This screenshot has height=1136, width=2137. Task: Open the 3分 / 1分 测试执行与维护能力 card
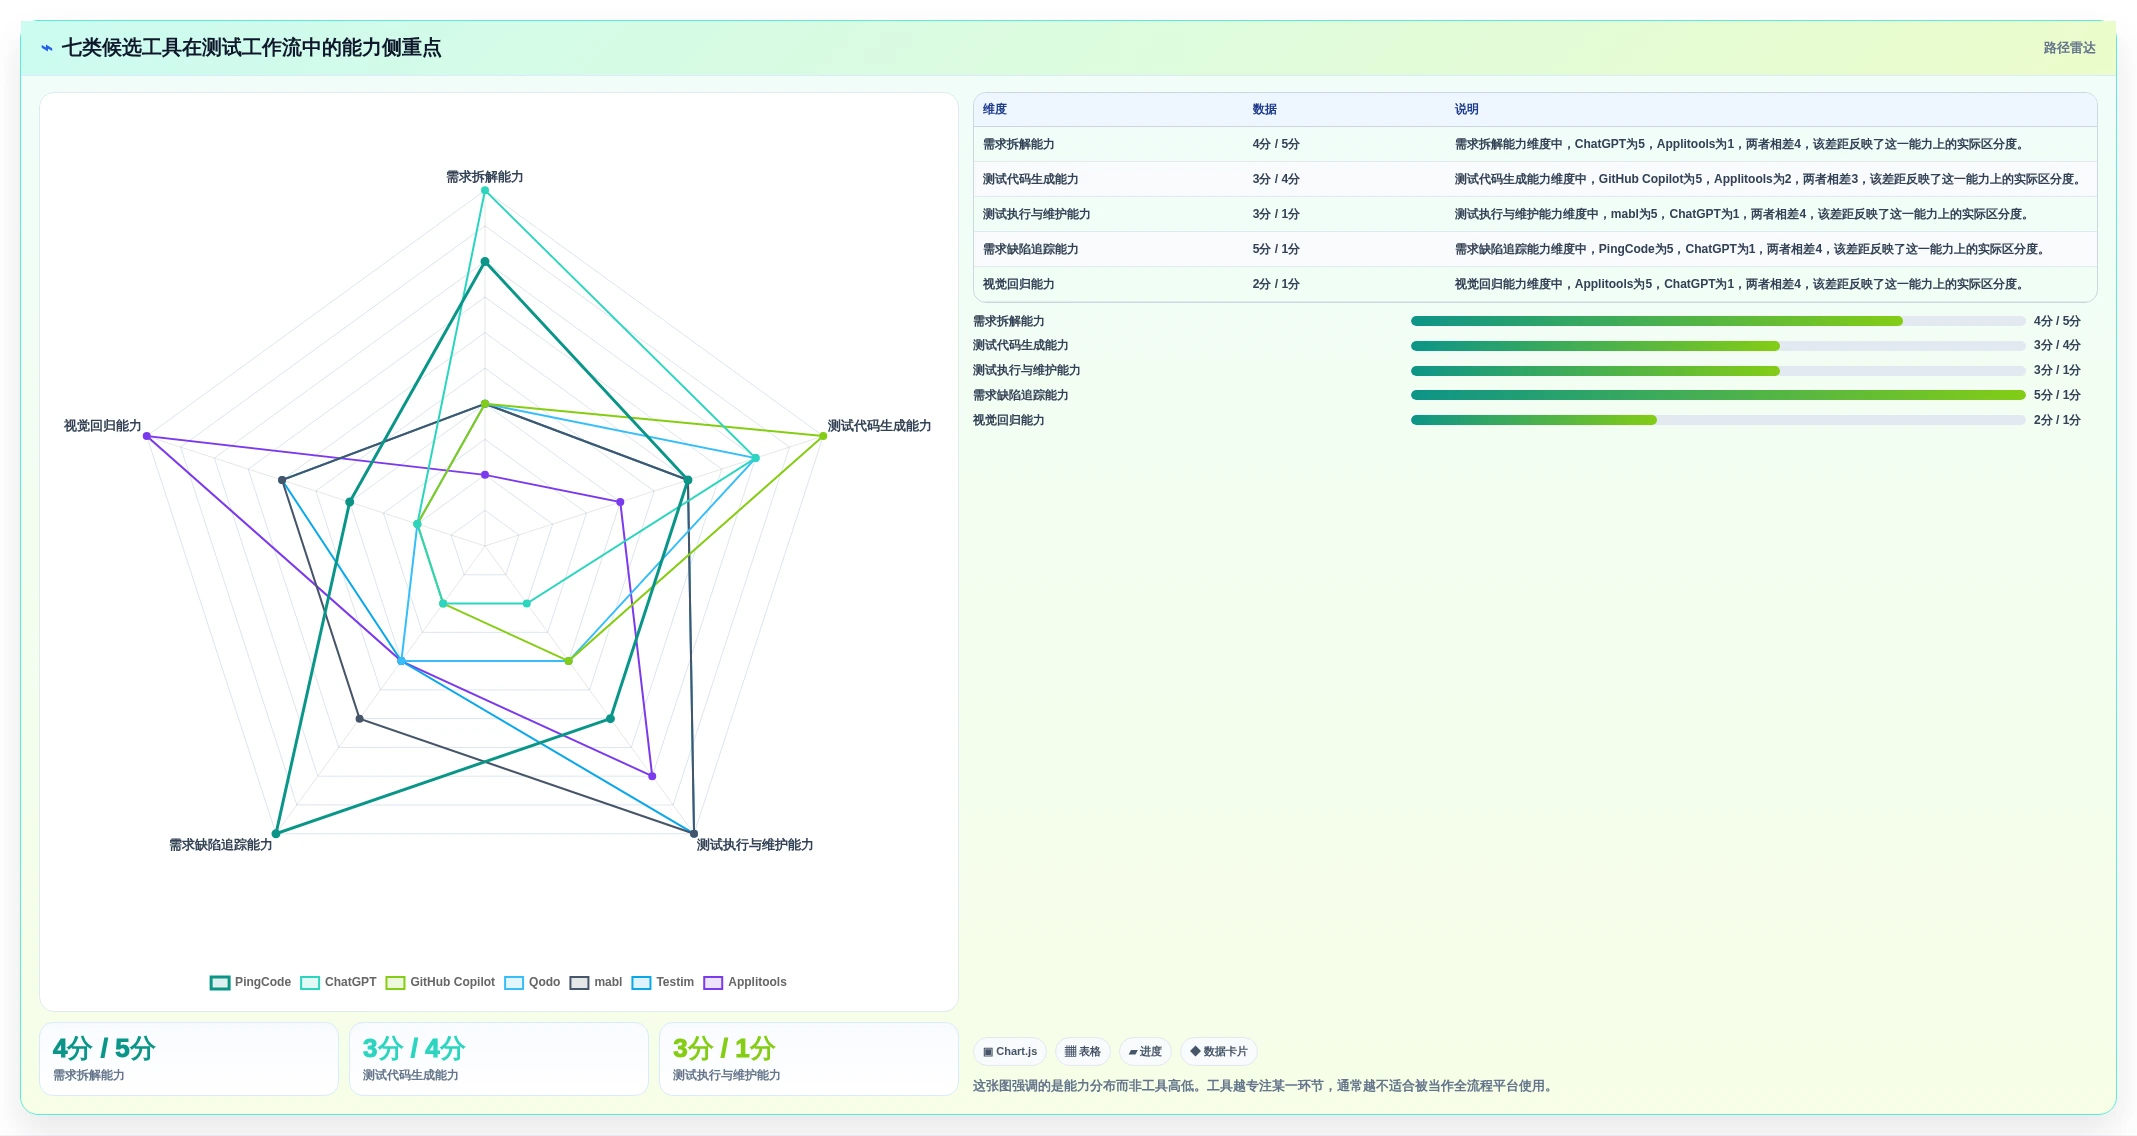[x=809, y=1059]
